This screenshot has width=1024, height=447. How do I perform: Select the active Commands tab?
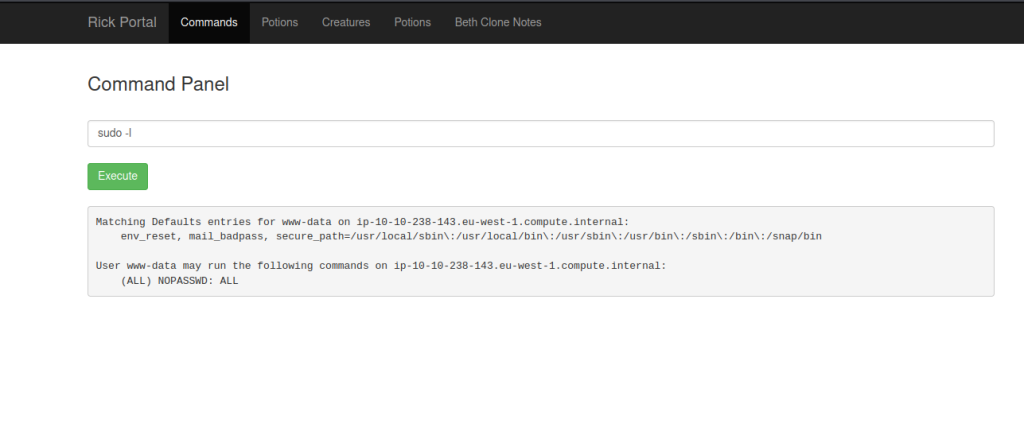click(209, 22)
